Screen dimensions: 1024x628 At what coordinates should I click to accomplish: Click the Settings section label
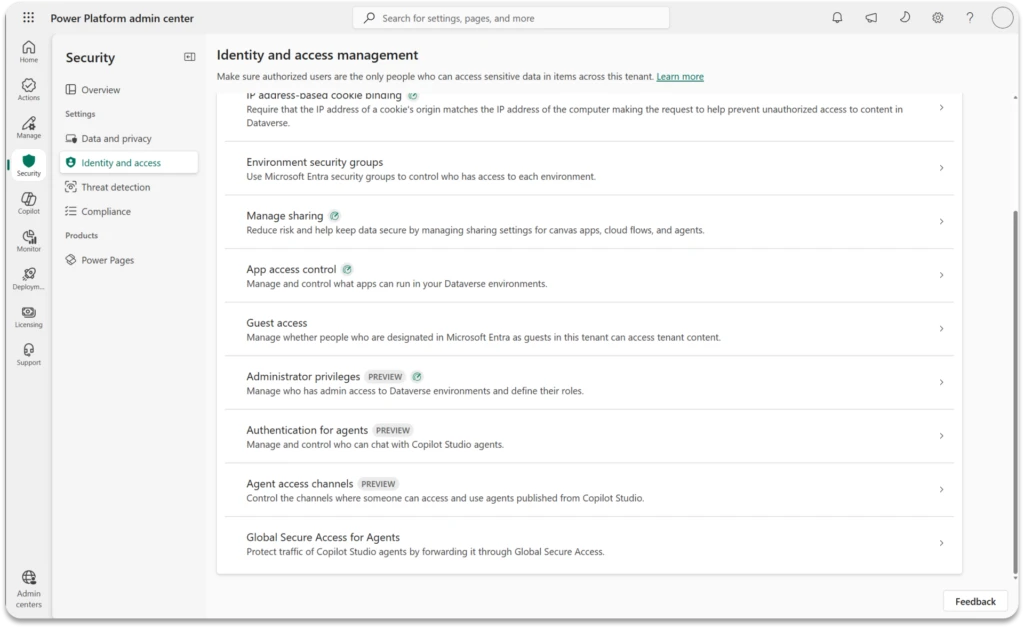80,114
